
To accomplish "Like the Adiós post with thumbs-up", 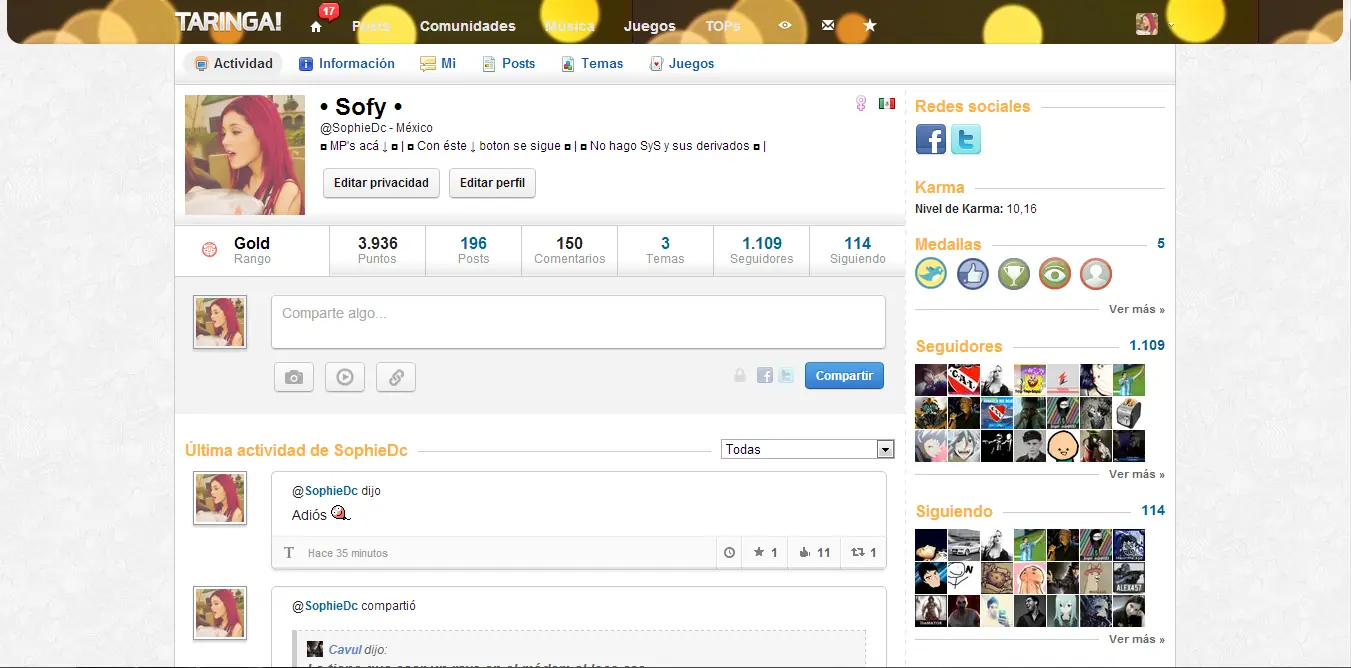I will (x=815, y=552).
